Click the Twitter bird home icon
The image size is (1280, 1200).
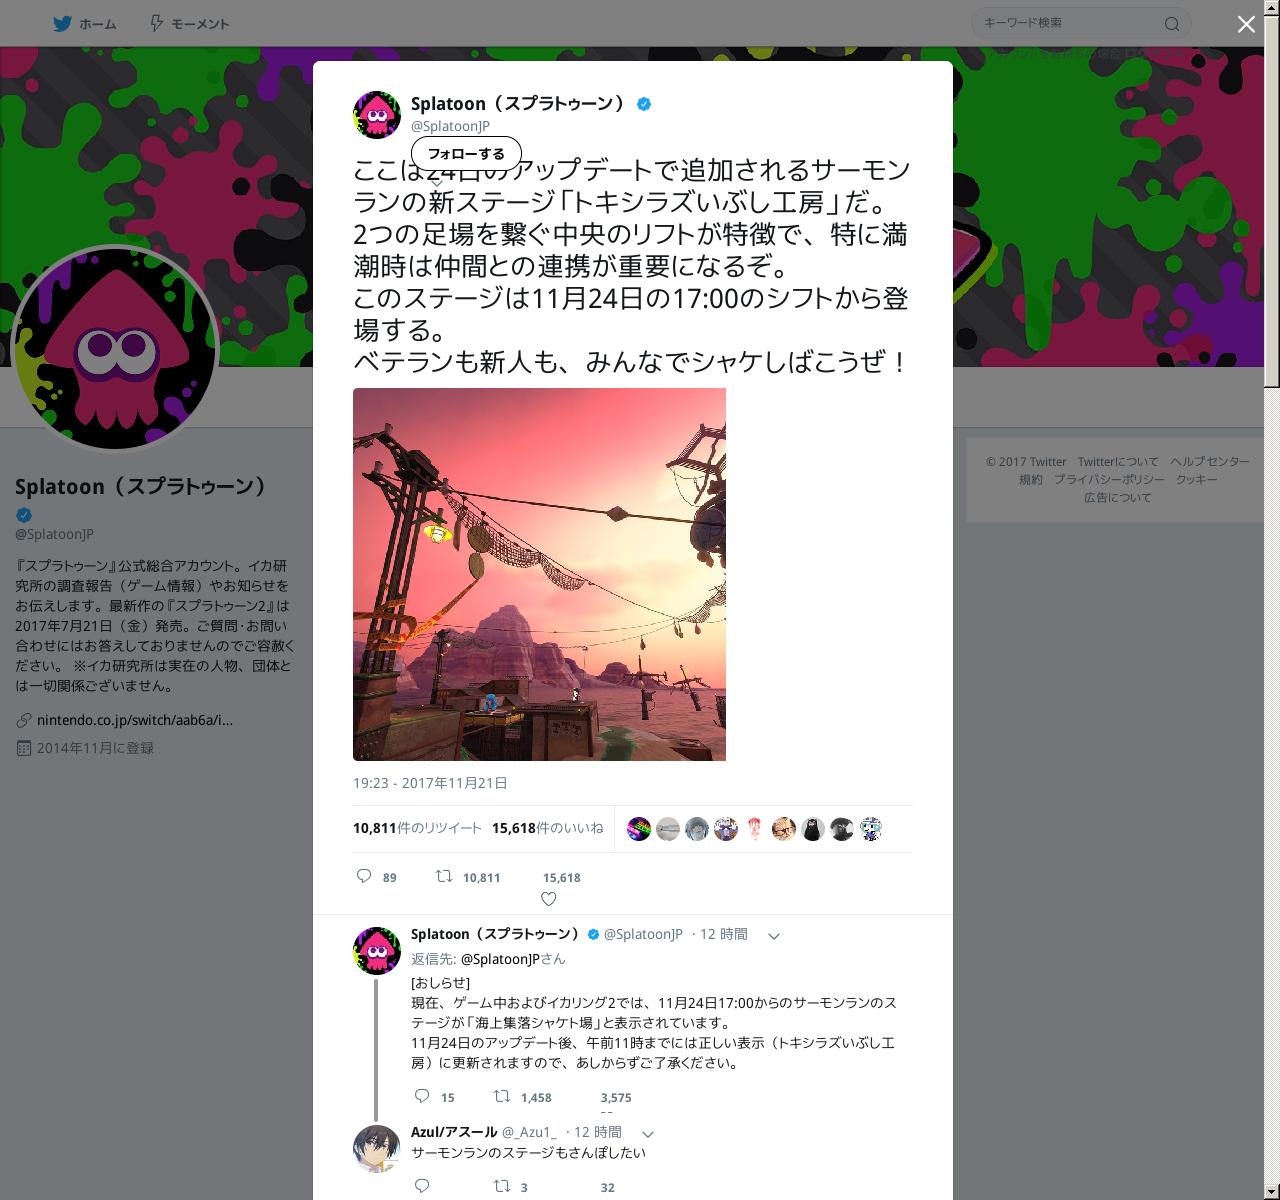coord(62,24)
